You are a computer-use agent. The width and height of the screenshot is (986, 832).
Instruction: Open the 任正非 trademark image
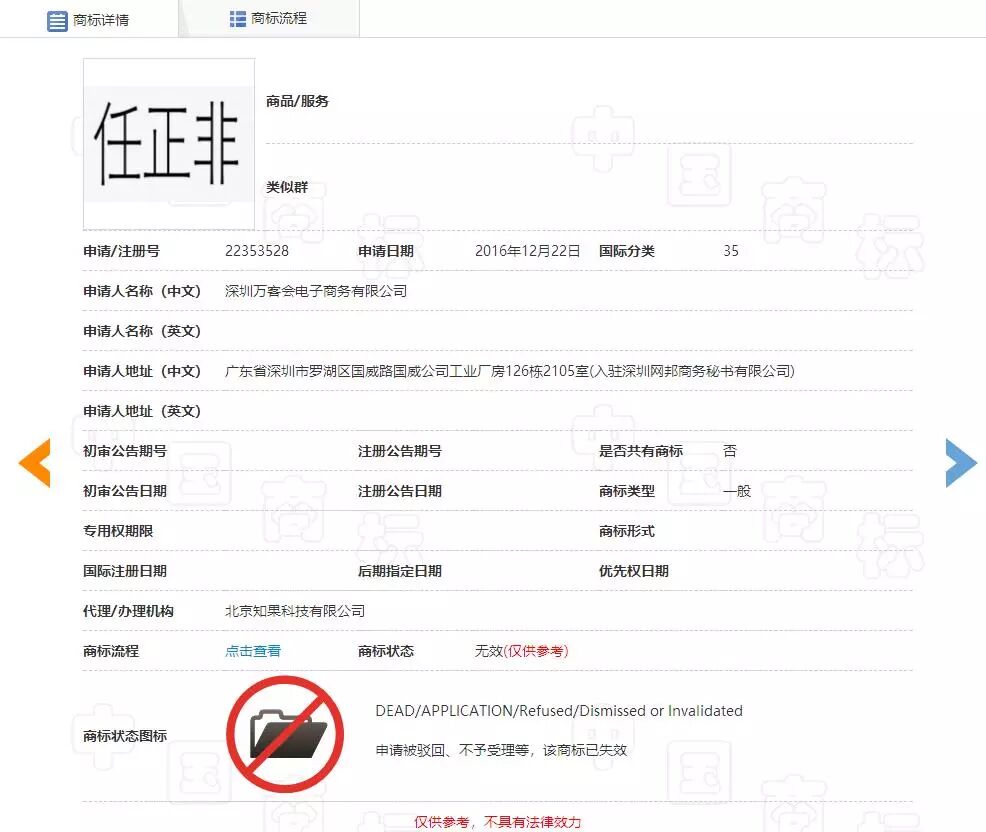click(x=169, y=144)
